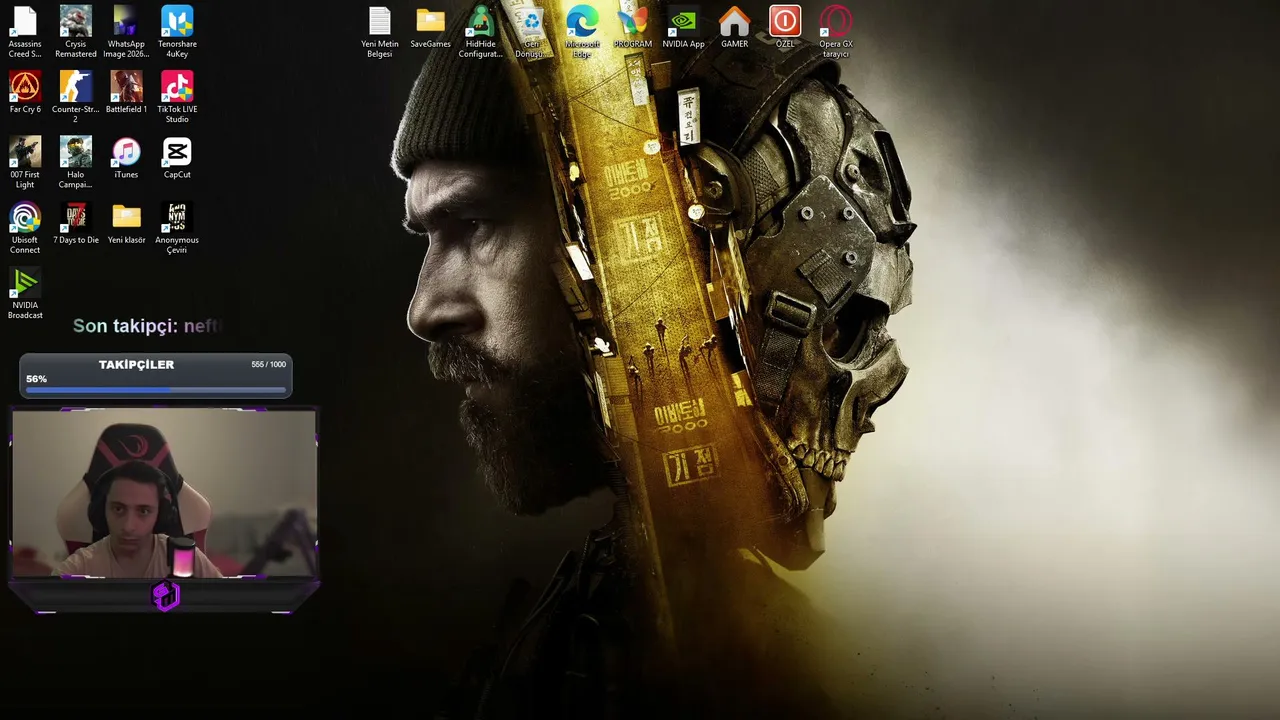Select the 007 First Light icon
This screenshot has width=1280, height=720.
(25, 162)
